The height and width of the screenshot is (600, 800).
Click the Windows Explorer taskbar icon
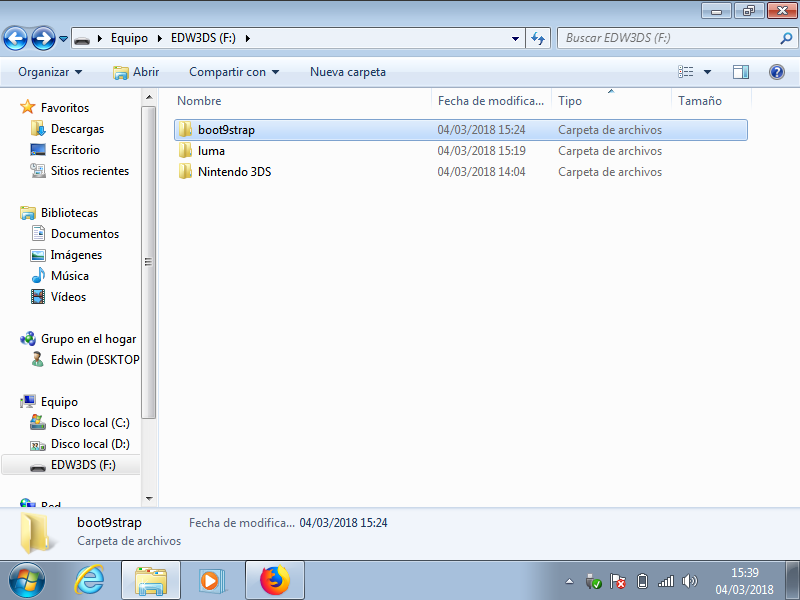coord(151,581)
